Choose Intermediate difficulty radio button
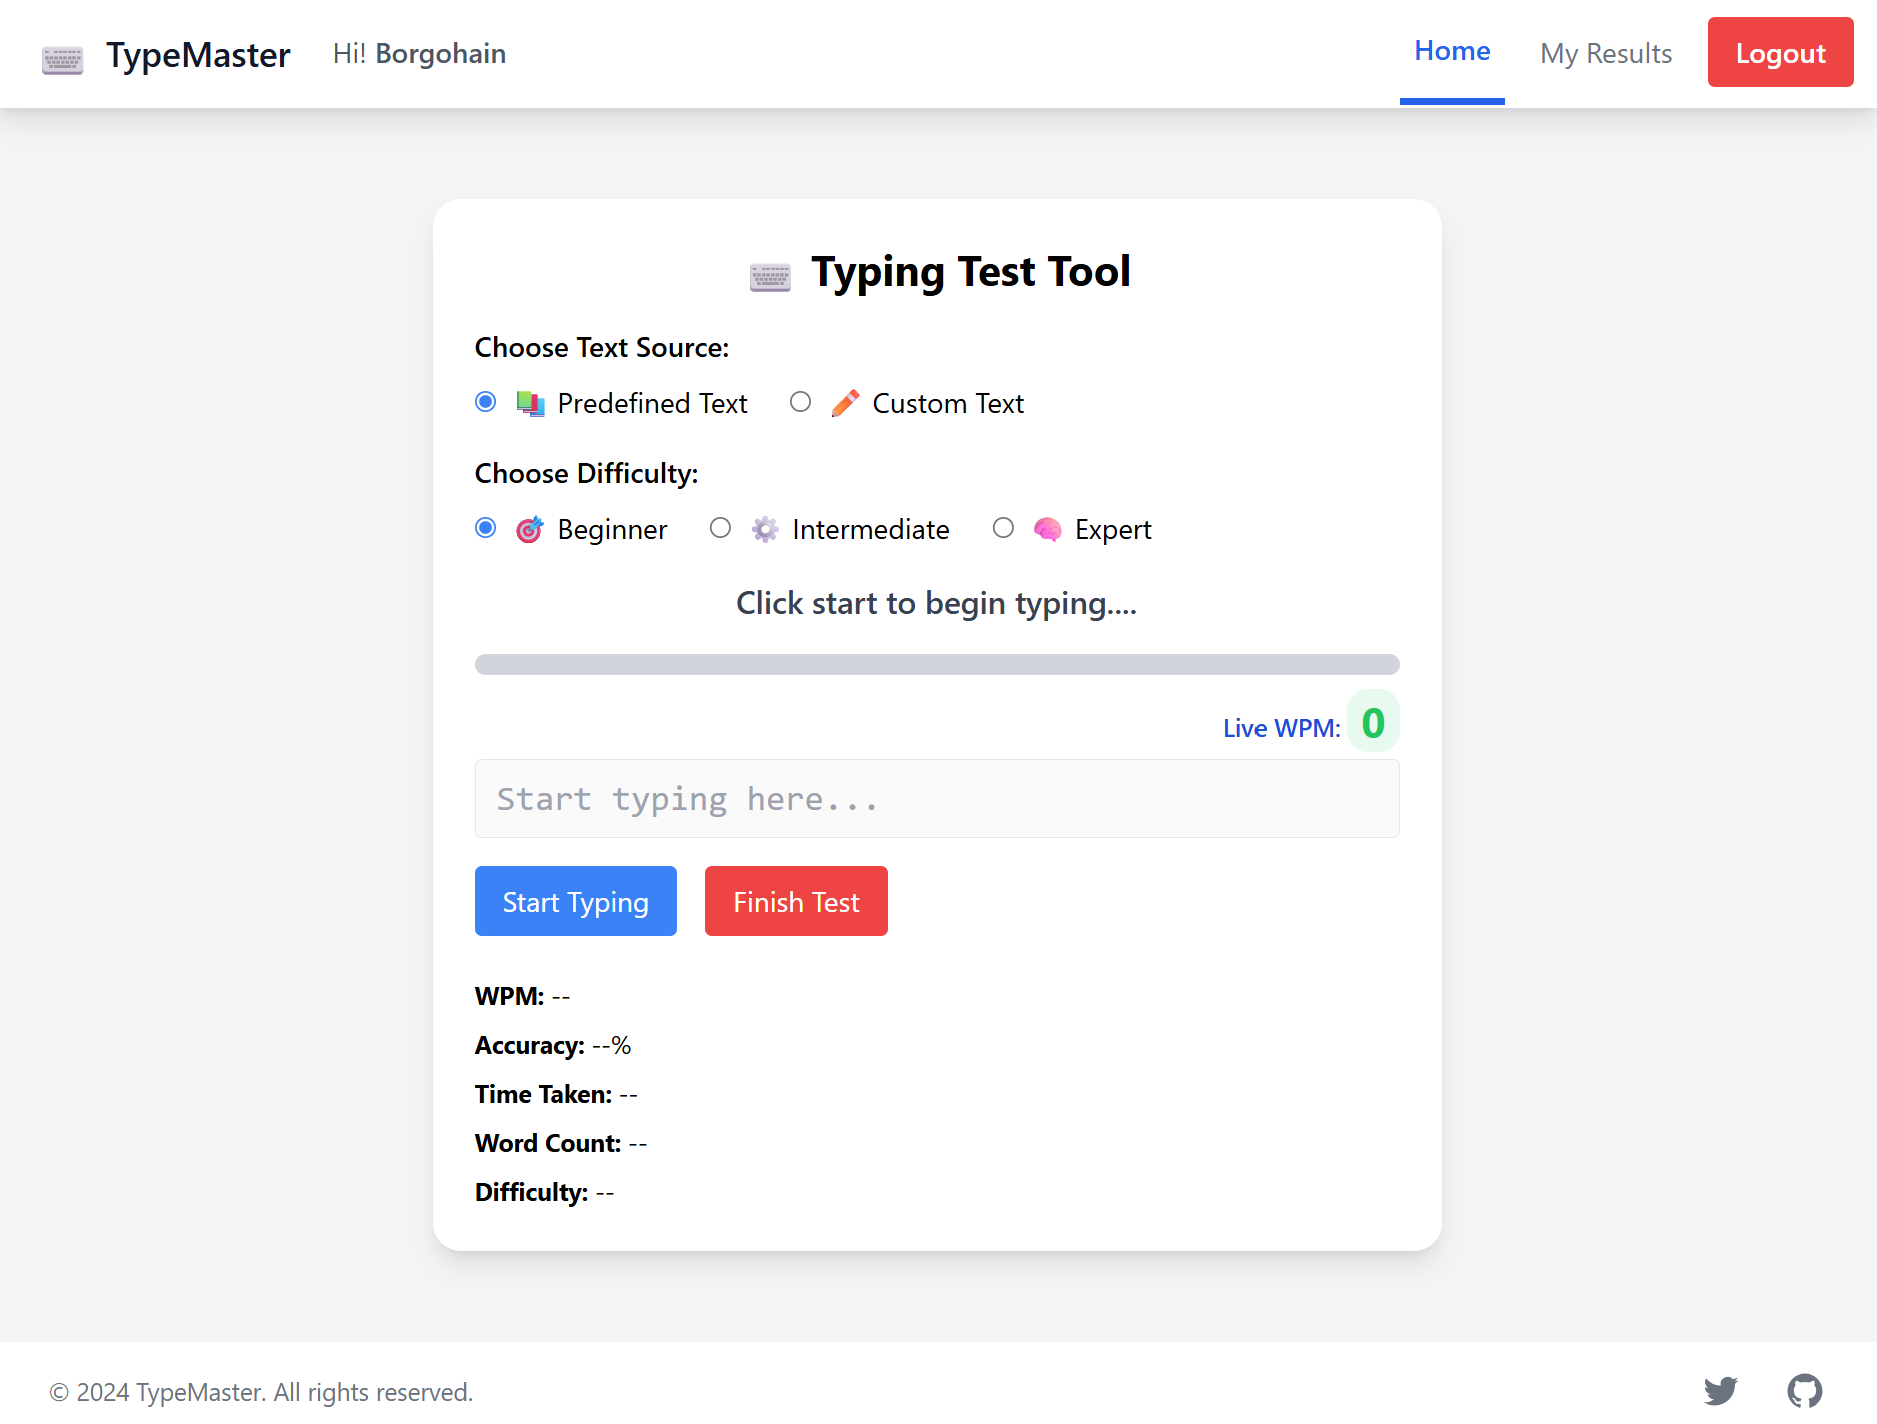 [720, 528]
